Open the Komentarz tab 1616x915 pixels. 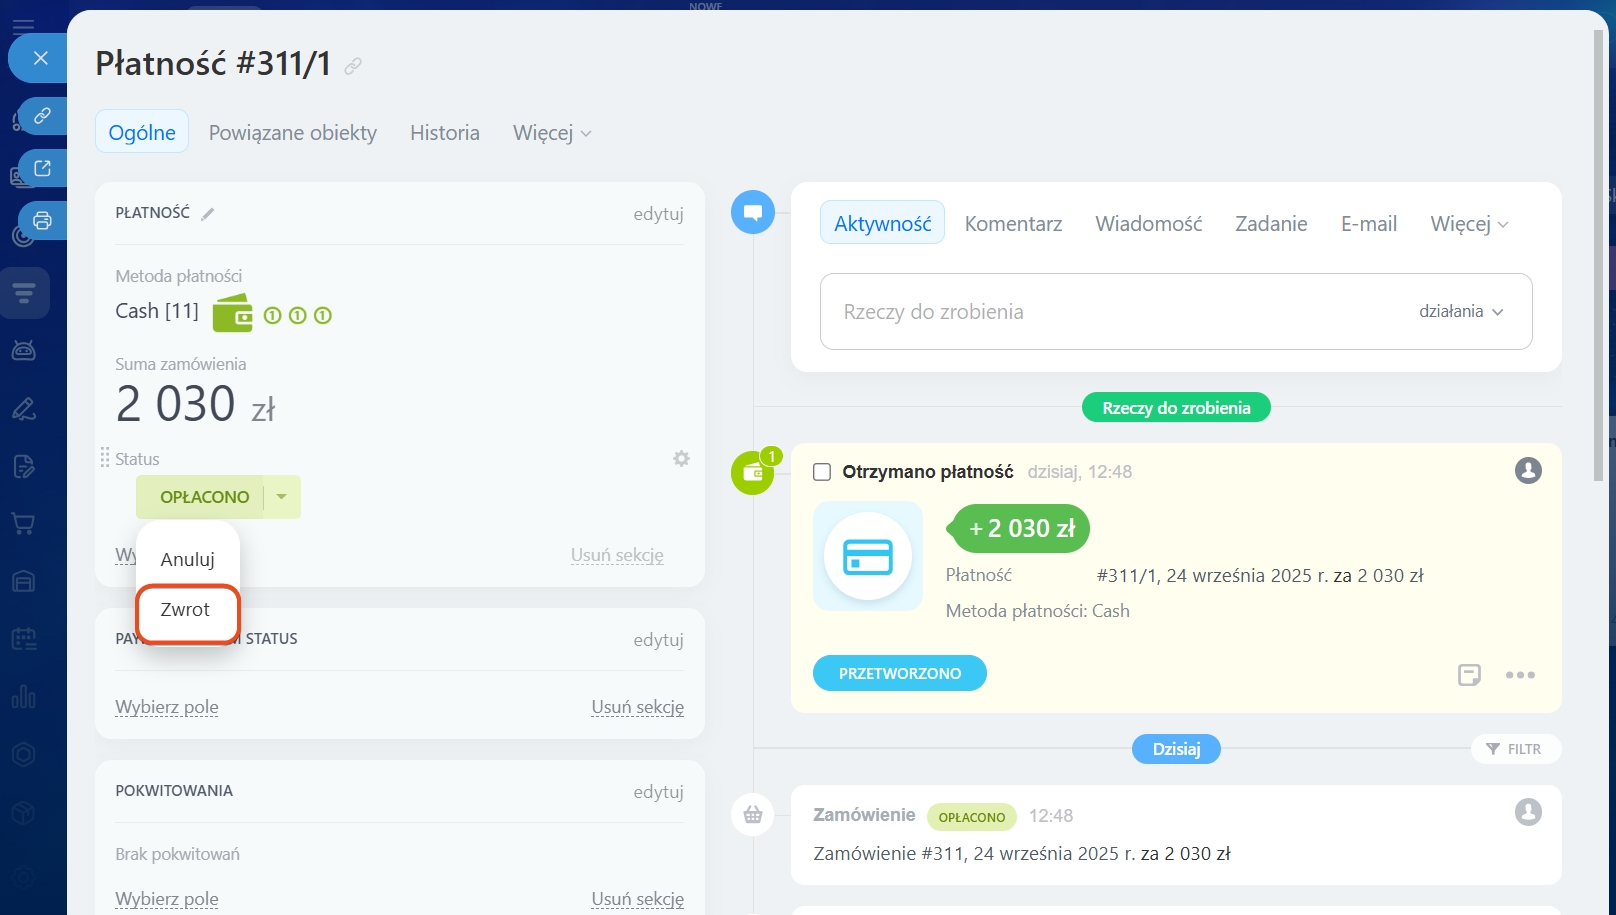pos(1013,224)
